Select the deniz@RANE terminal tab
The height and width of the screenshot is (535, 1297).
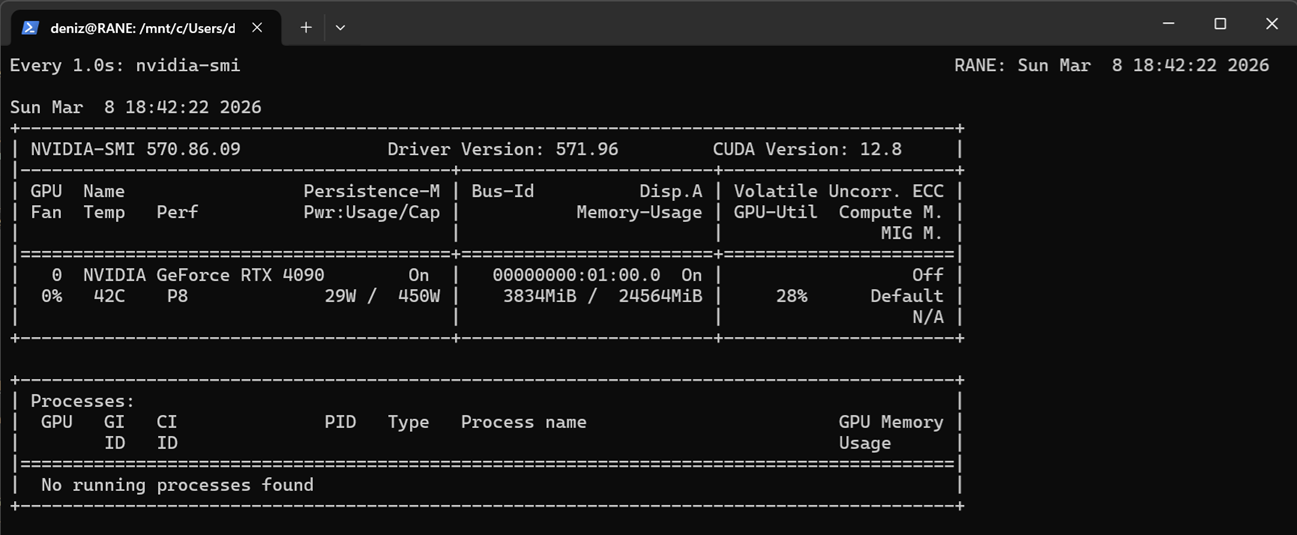tap(142, 27)
